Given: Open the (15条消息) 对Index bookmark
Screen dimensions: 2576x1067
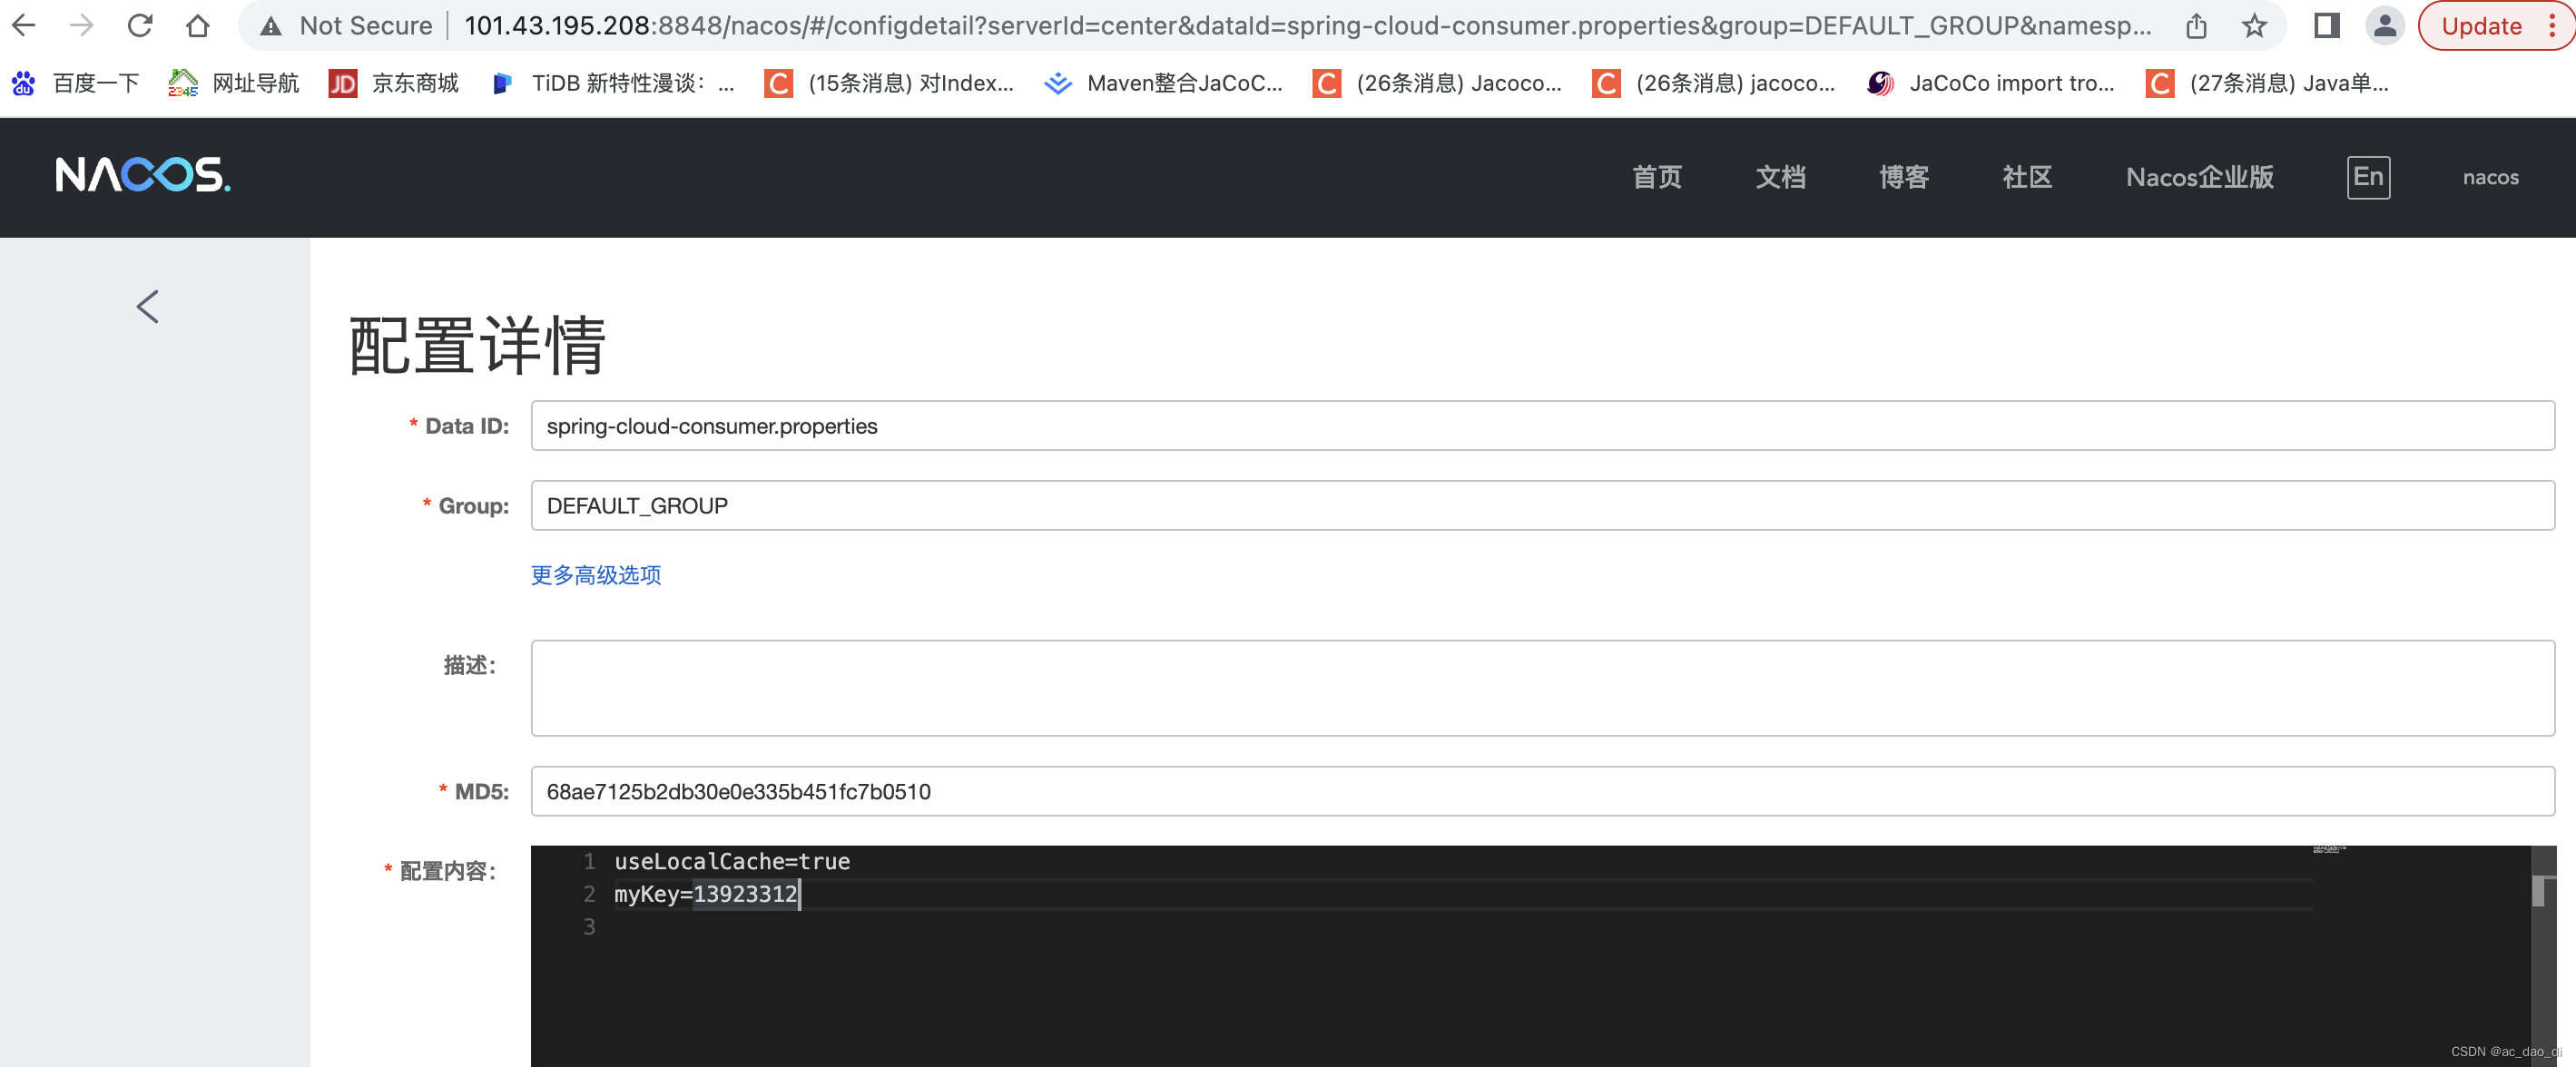Looking at the screenshot, I should pos(889,83).
